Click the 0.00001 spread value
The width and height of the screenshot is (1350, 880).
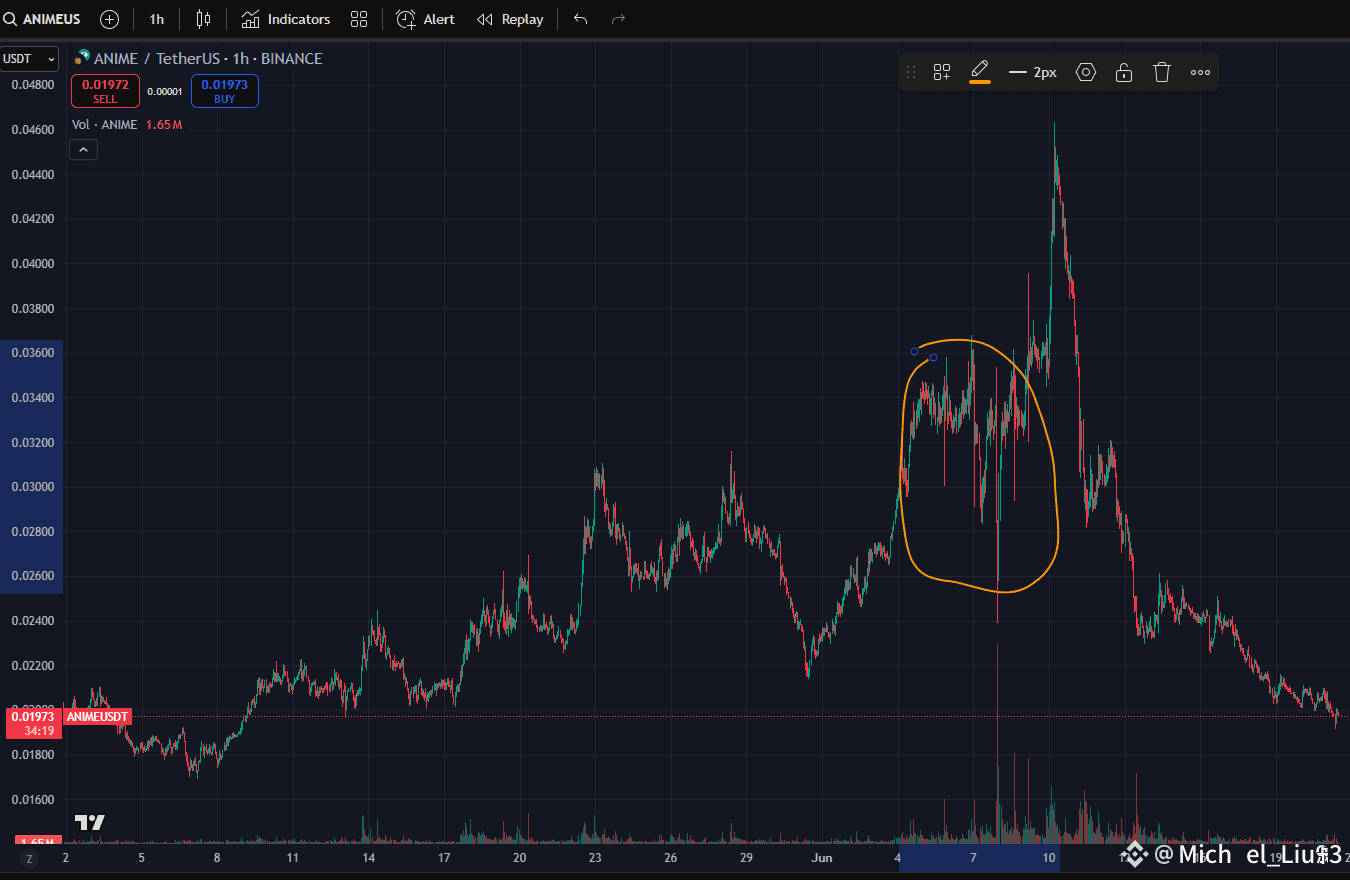164,92
